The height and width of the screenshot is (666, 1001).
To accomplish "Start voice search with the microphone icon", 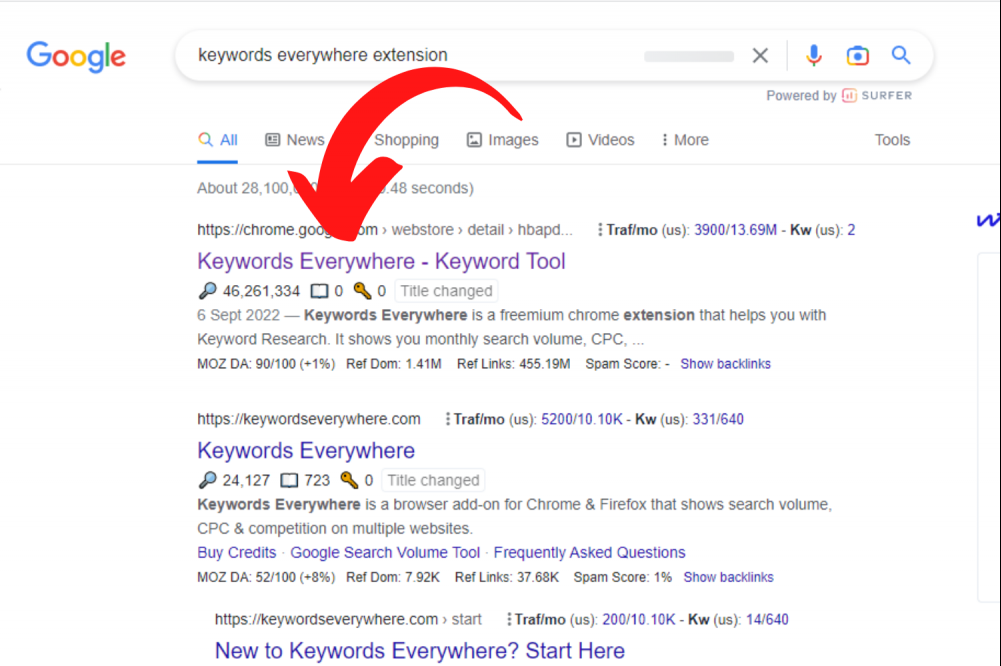I will [813, 56].
